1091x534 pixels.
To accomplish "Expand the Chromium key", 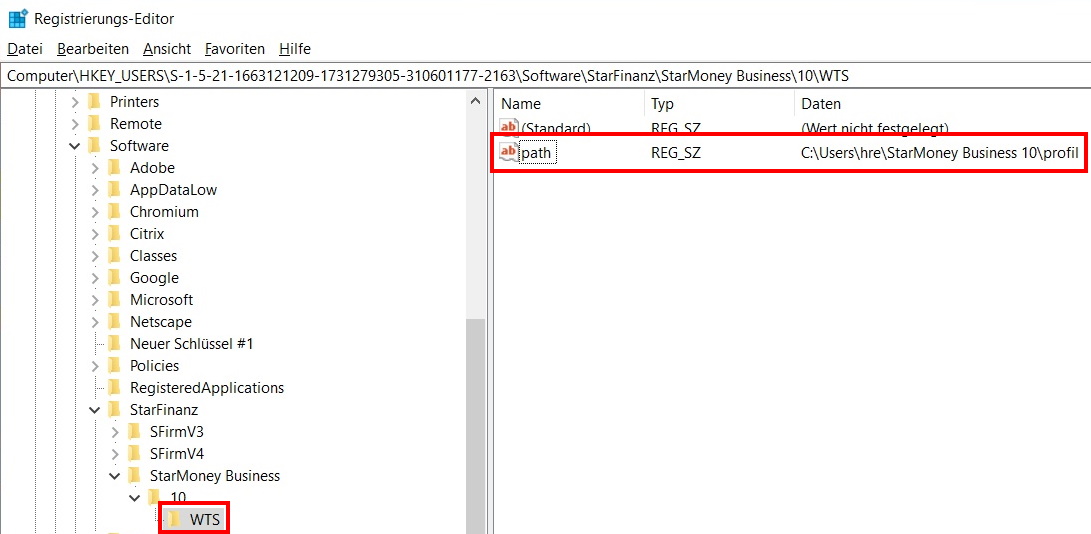I will coord(95,212).
